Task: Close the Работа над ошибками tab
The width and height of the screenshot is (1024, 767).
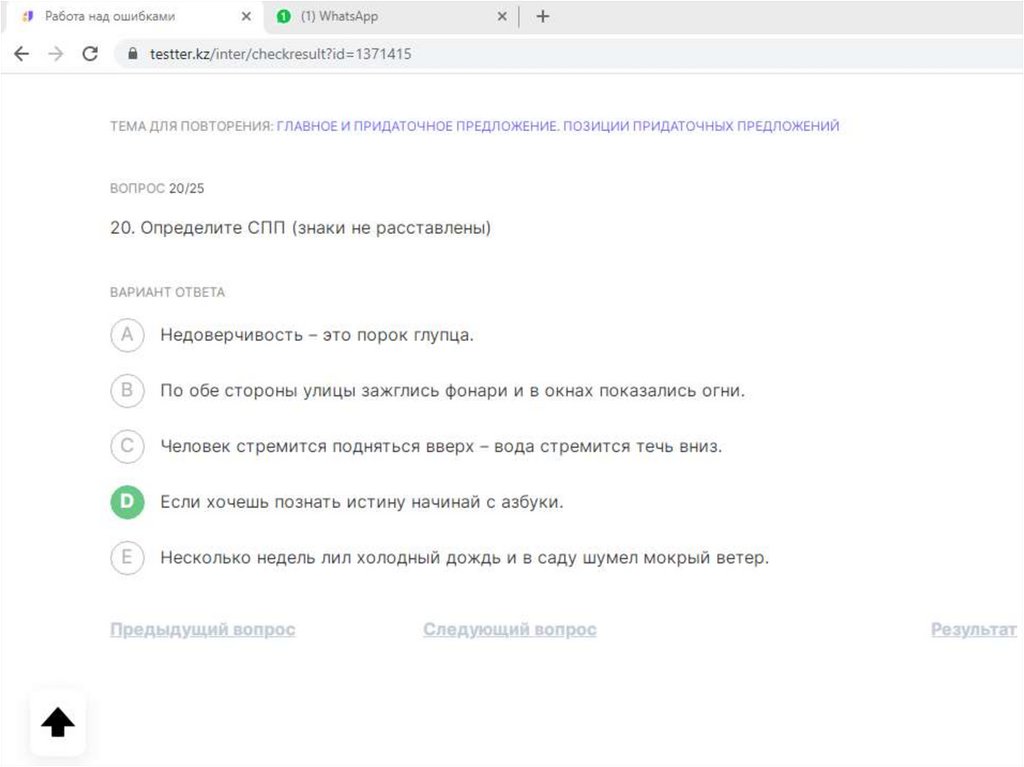Action: tap(246, 16)
